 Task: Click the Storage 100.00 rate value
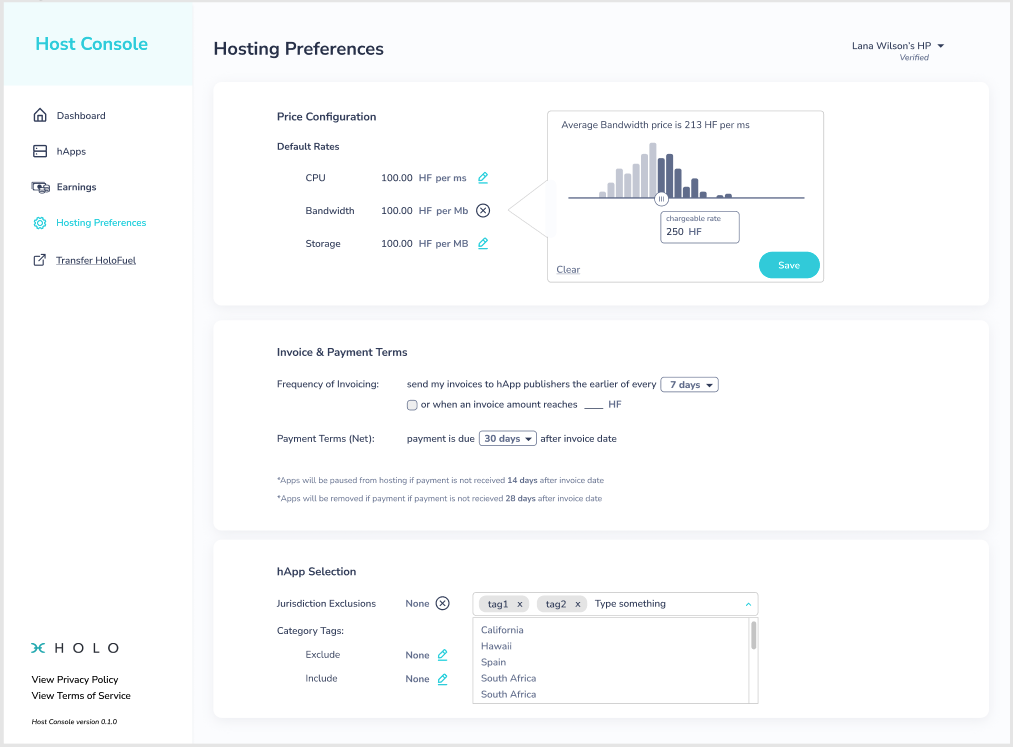pos(397,244)
